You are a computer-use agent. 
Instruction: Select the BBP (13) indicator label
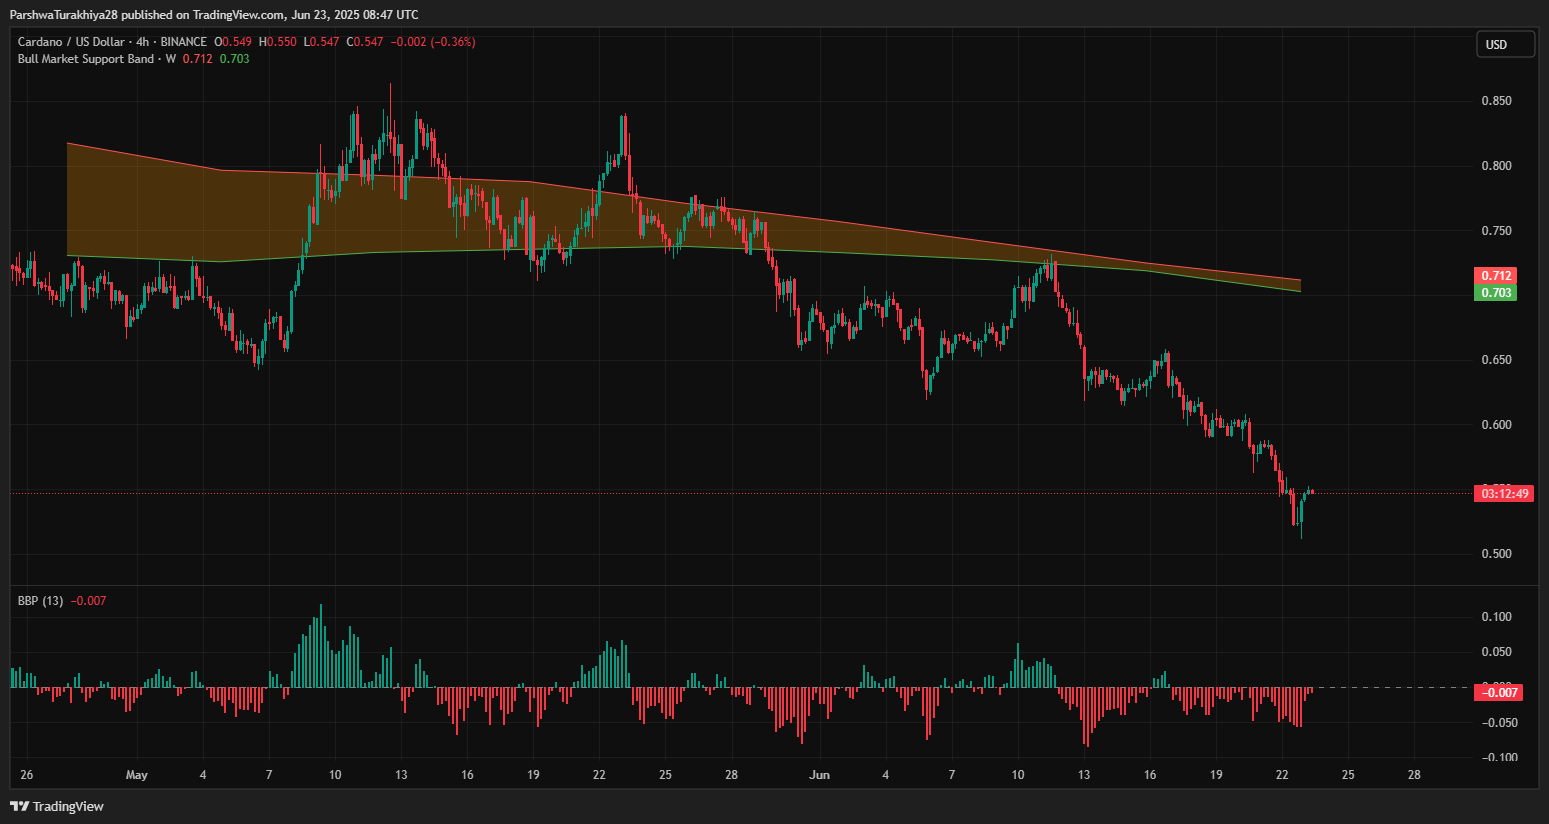point(40,601)
